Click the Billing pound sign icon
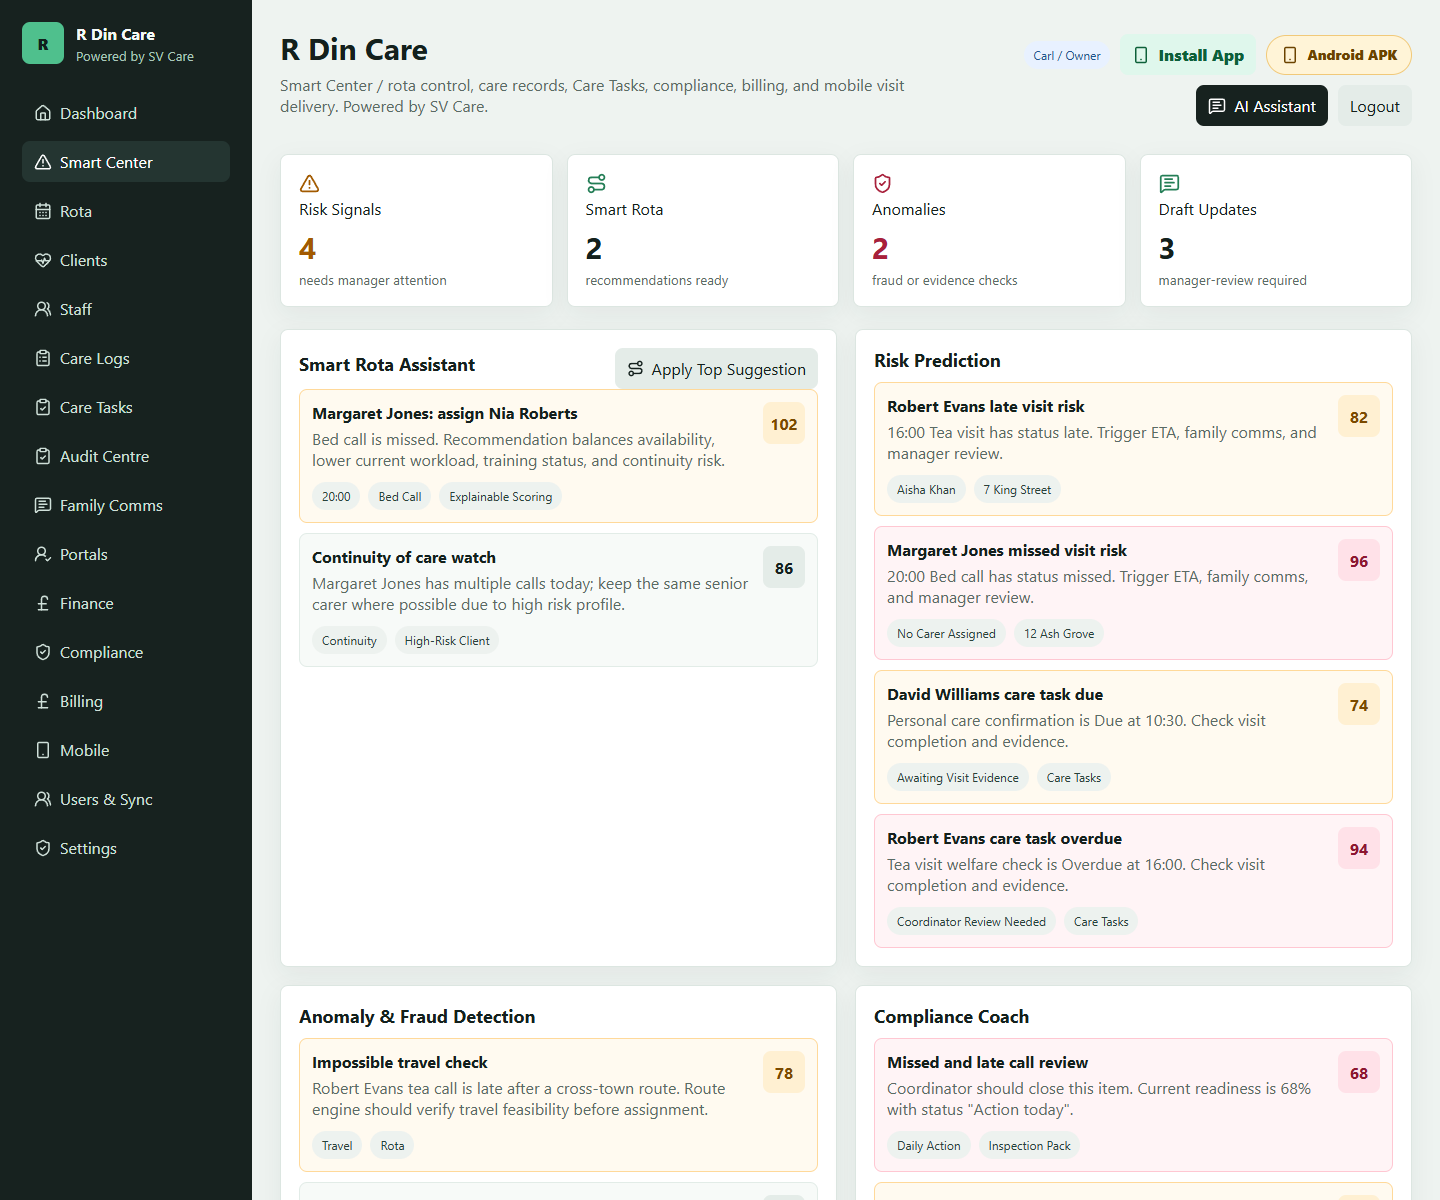1440x1200 pixels. (x=43, y=701)
